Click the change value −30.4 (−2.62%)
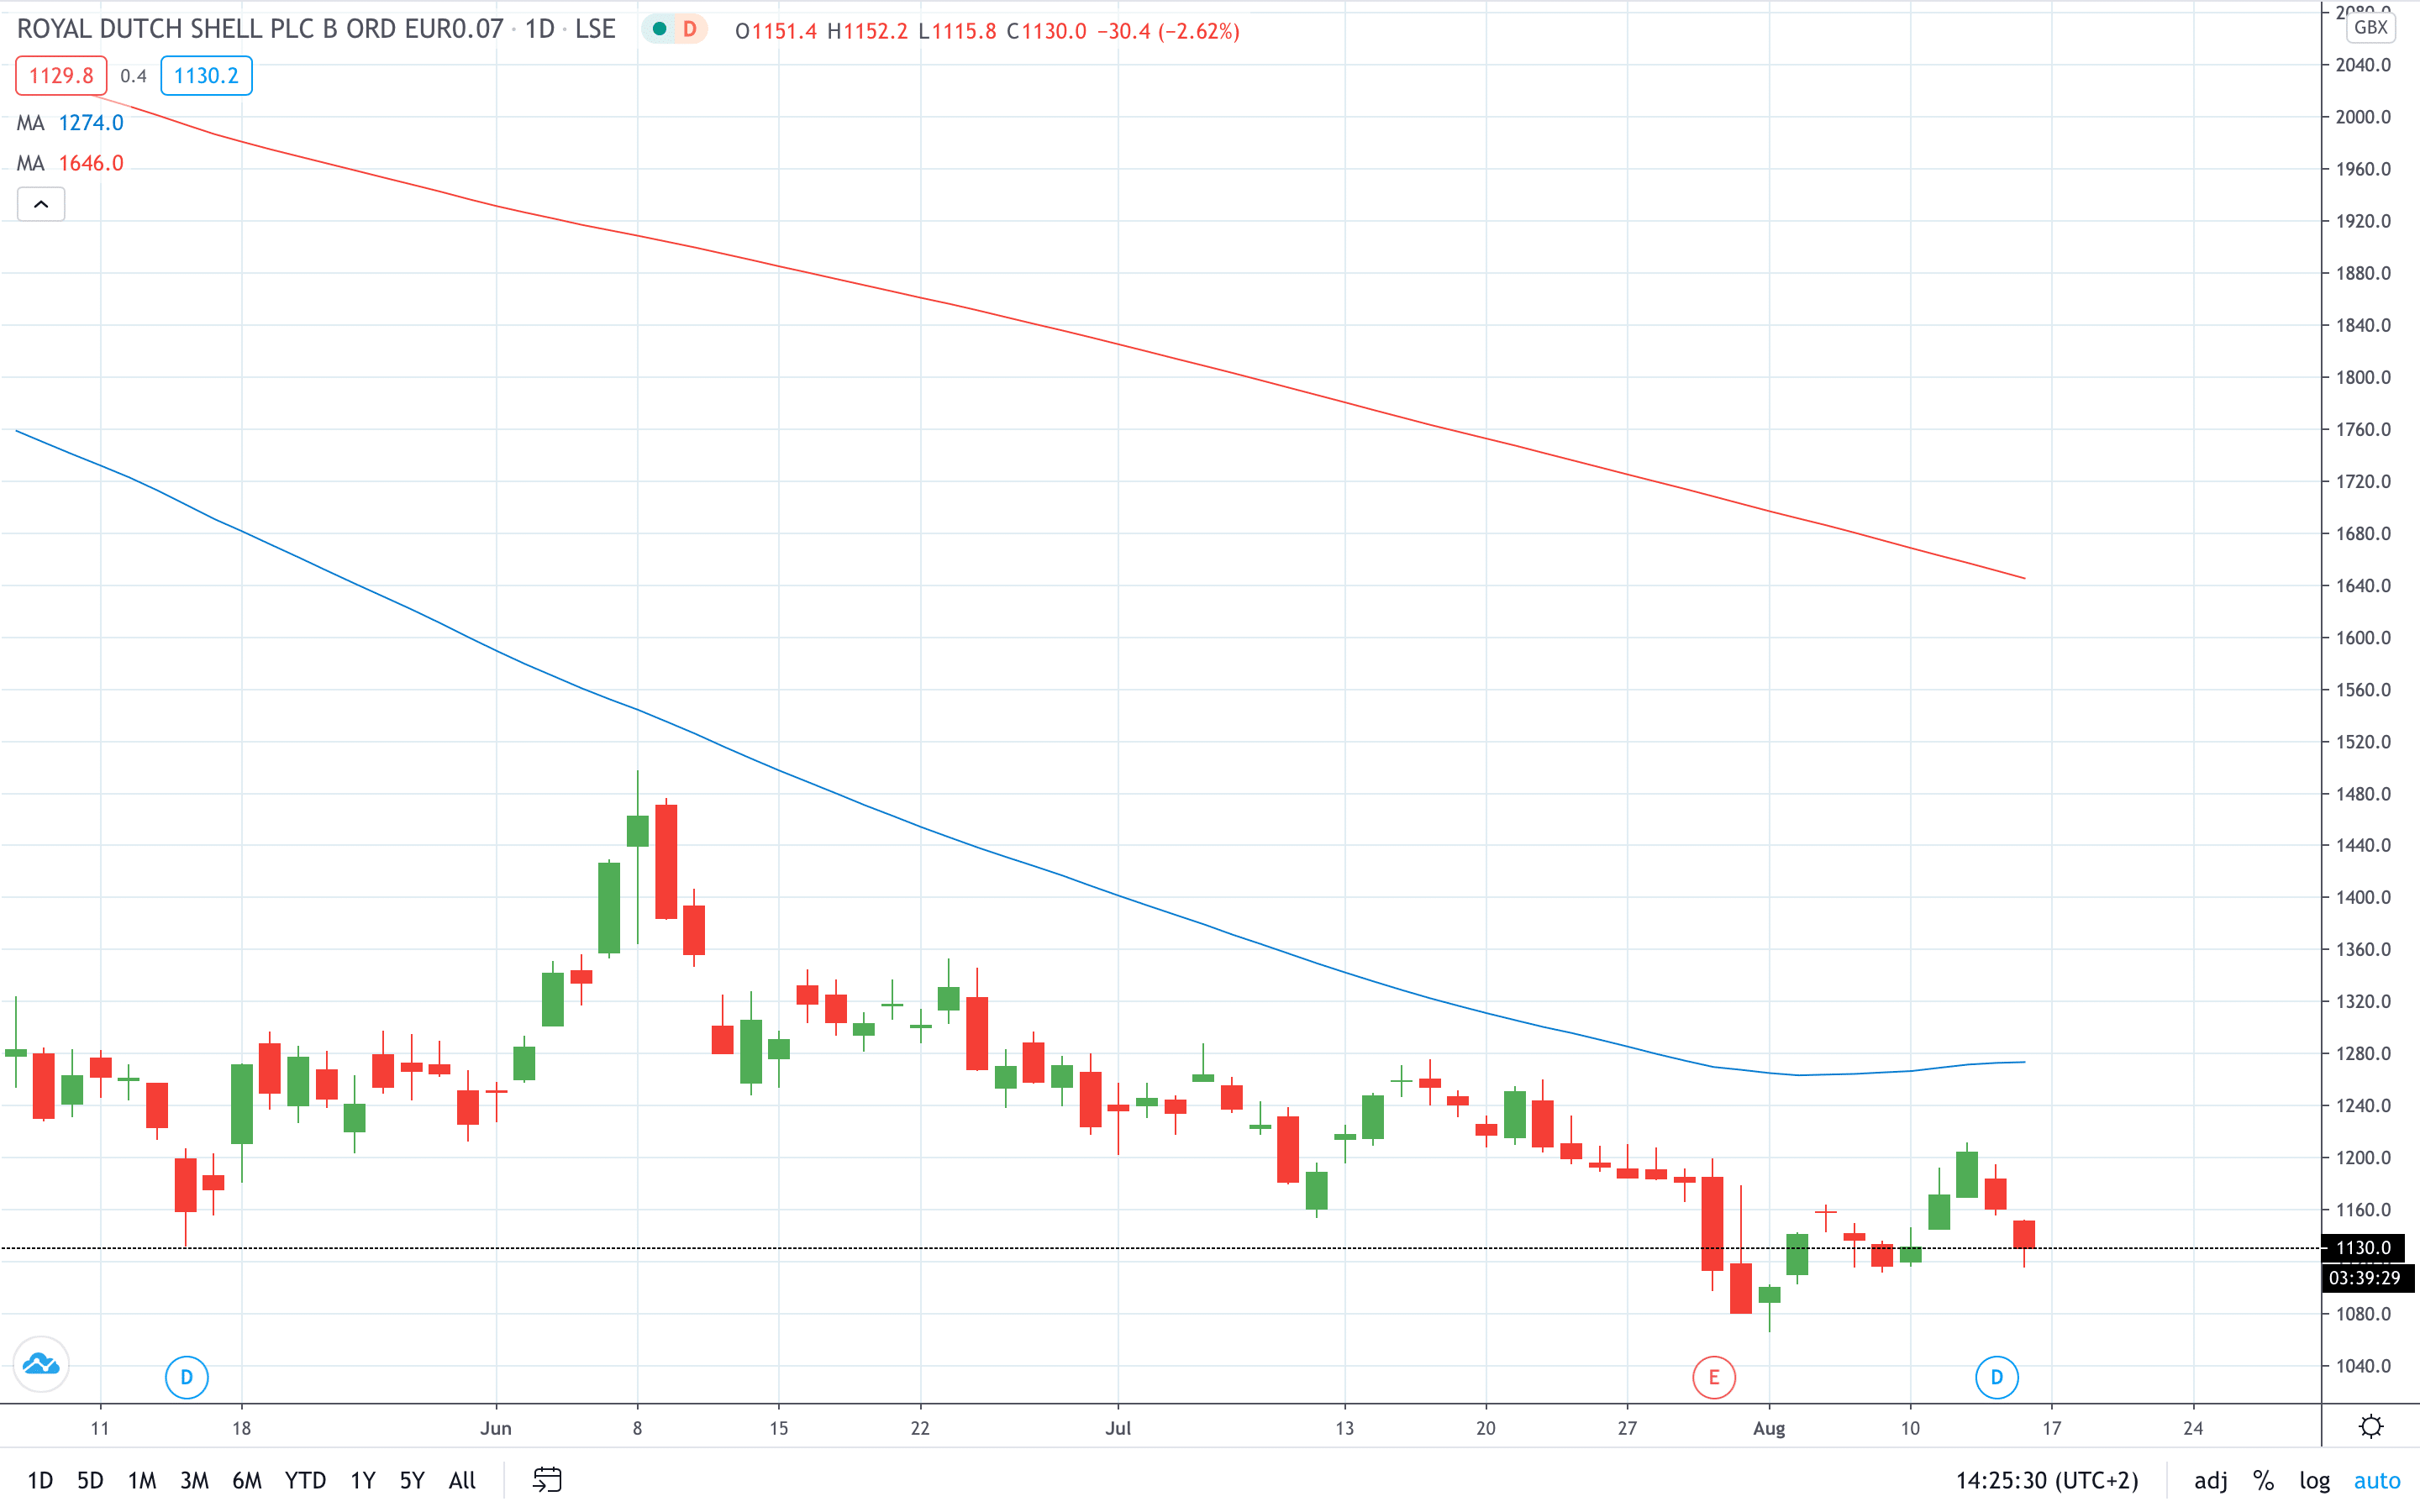The width and height of the screenshot is (2420, 1512). (x=1168, y=31)
